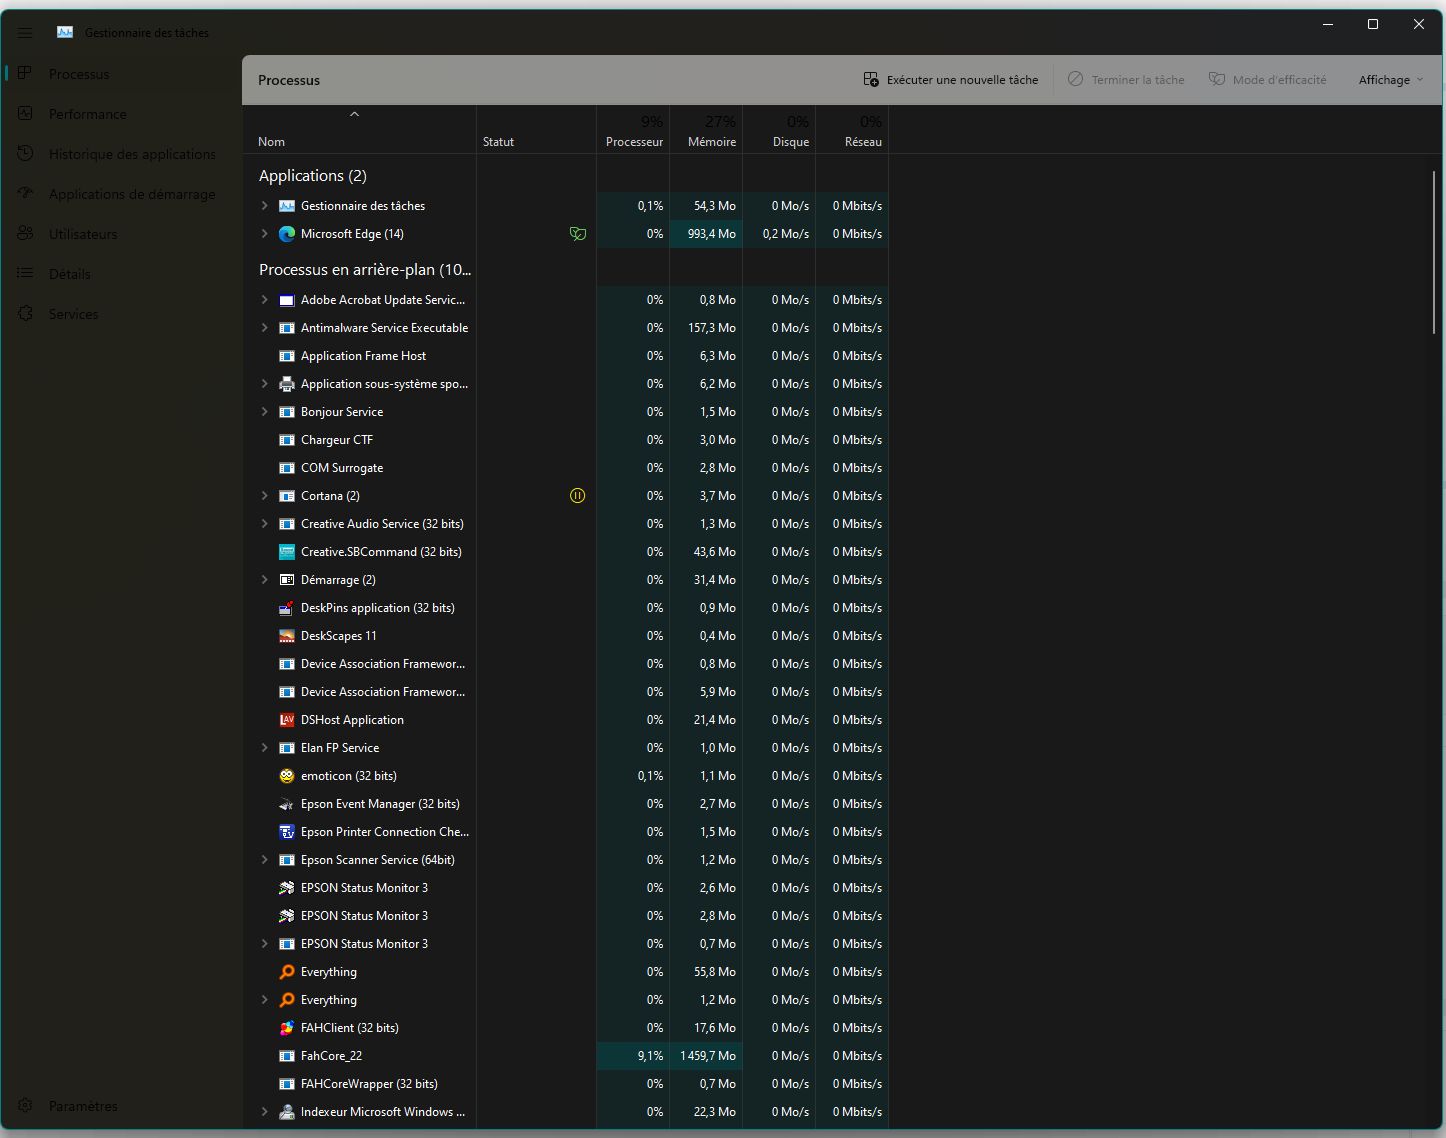Expand the Microsoft Edge (14) process group
The image size is (1446, 1138).
264,234
